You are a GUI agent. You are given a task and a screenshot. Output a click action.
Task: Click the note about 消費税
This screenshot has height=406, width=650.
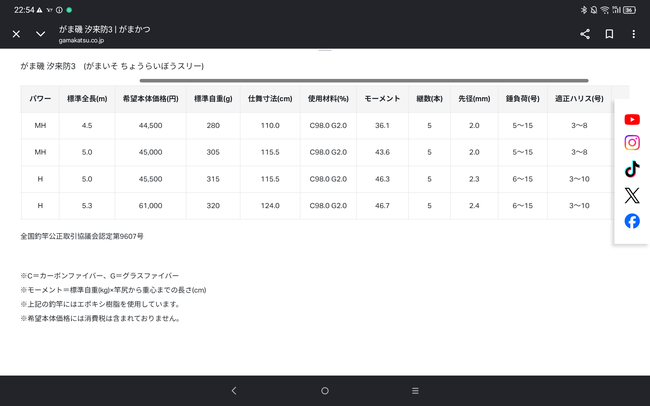102,318
